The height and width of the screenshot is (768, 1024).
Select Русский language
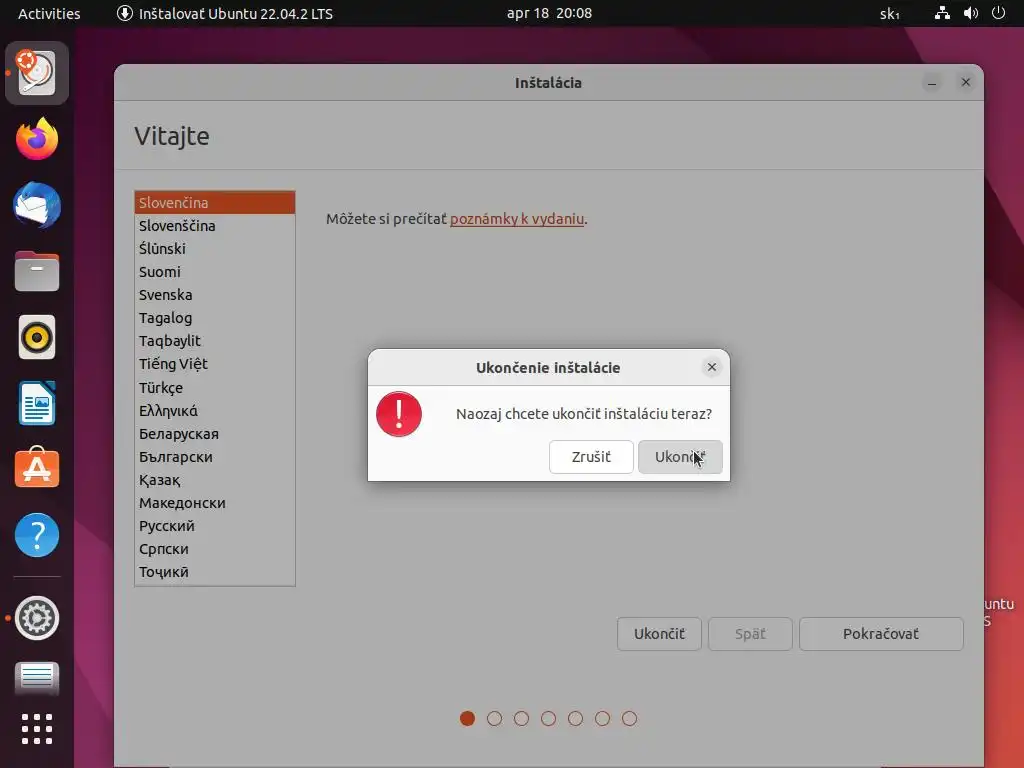pos(215,526)
